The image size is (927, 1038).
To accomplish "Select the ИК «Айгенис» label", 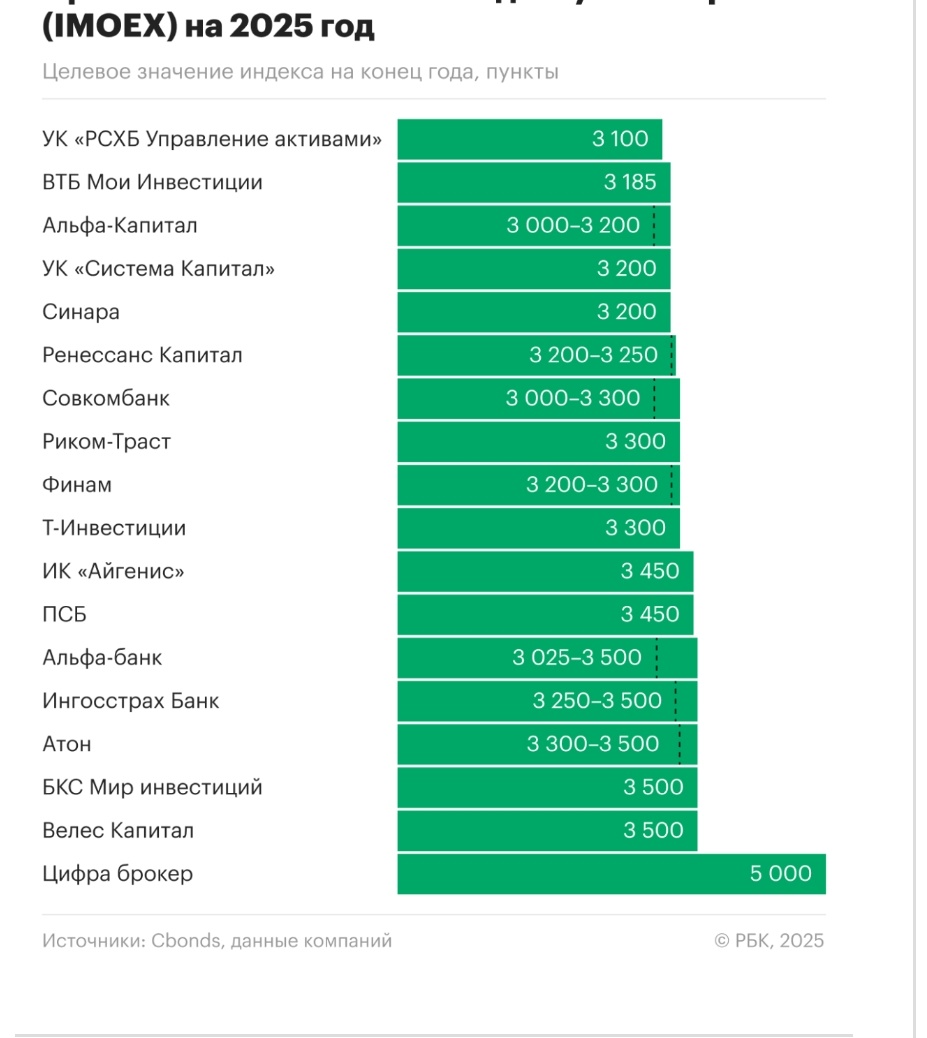I will pyautogui.click(x=113, y=571).
